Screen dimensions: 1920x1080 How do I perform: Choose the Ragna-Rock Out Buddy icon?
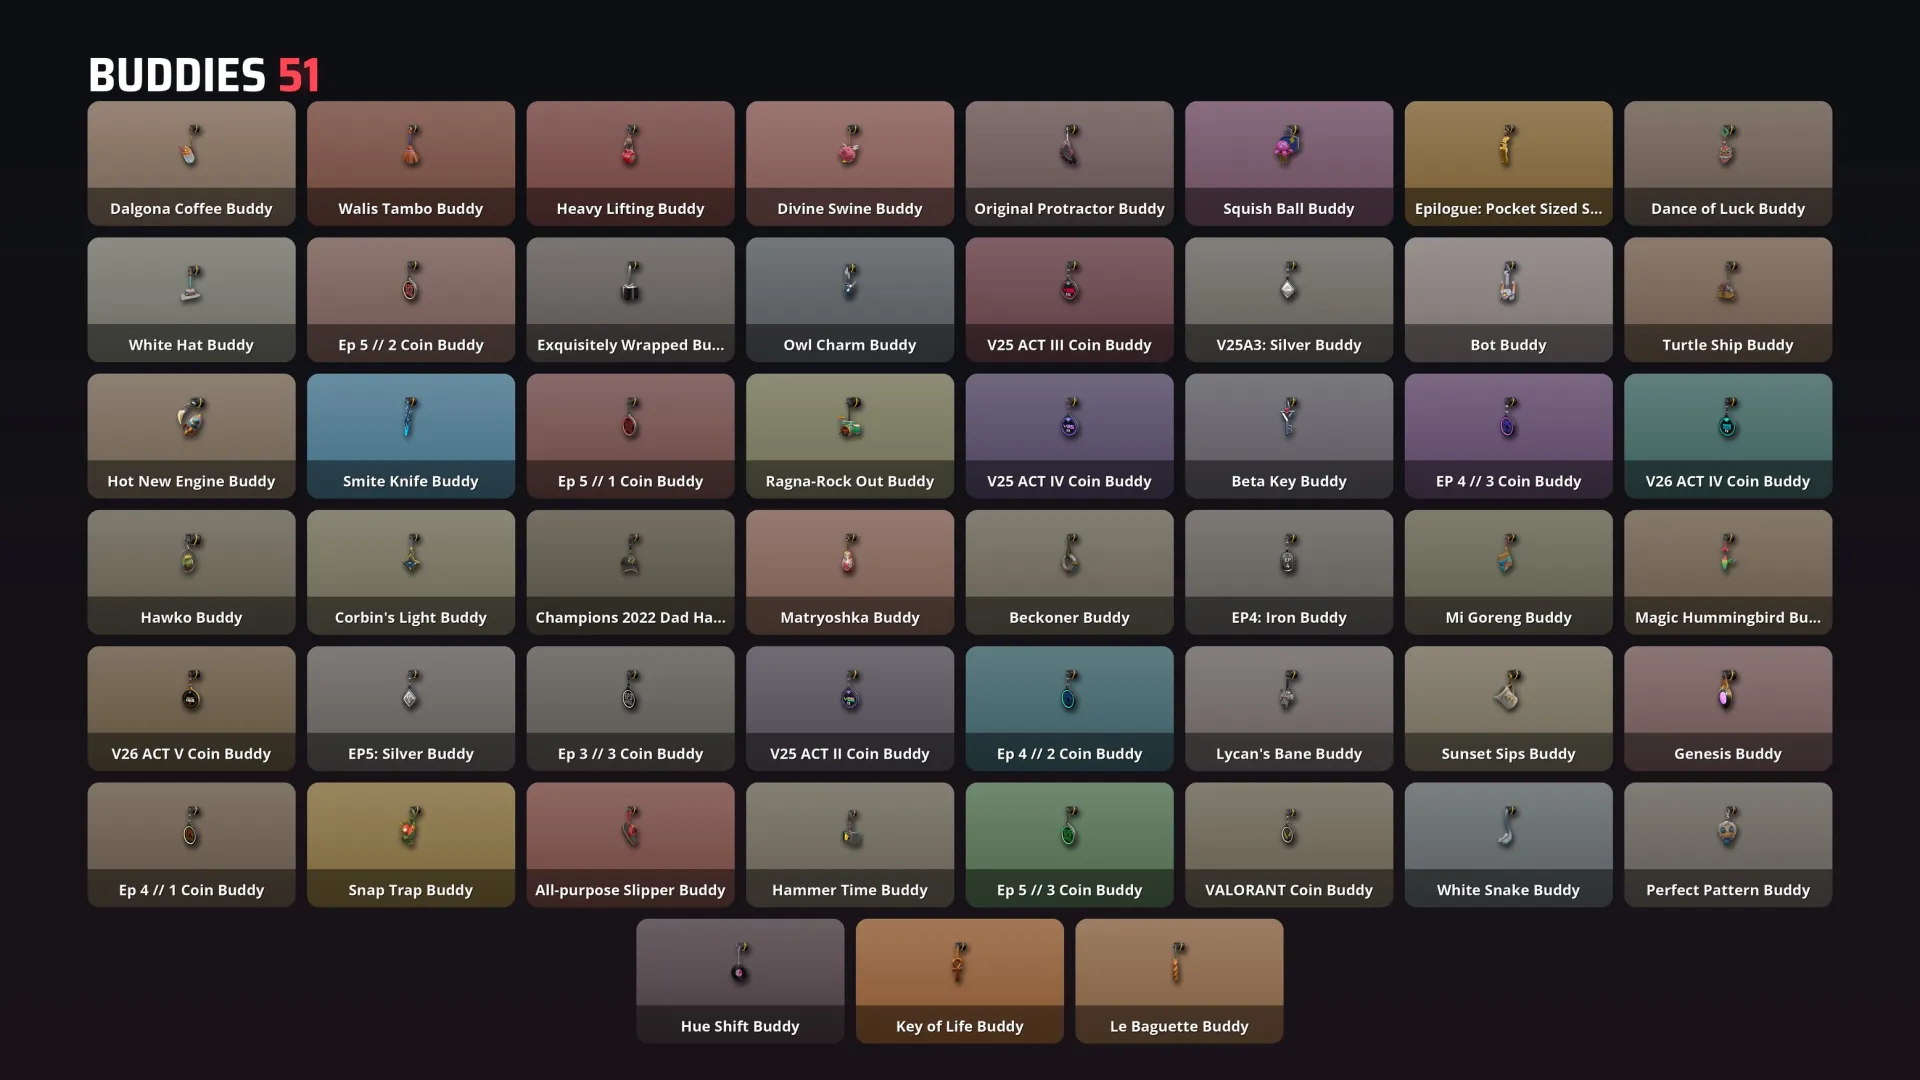850,418
